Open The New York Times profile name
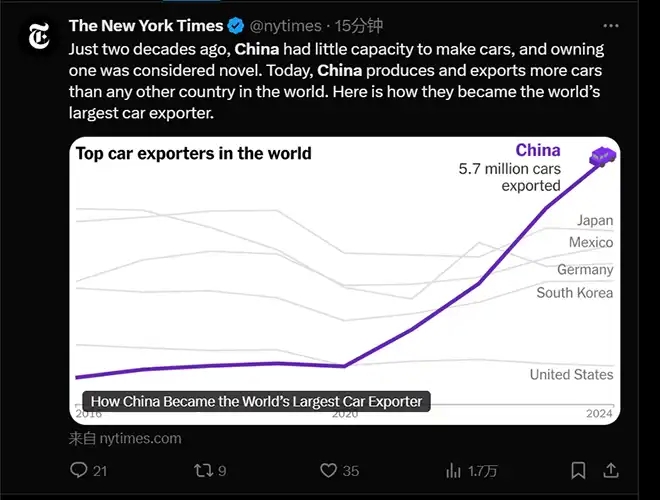The width and height of the screenshot is (660, 500). tap(145, 26)
